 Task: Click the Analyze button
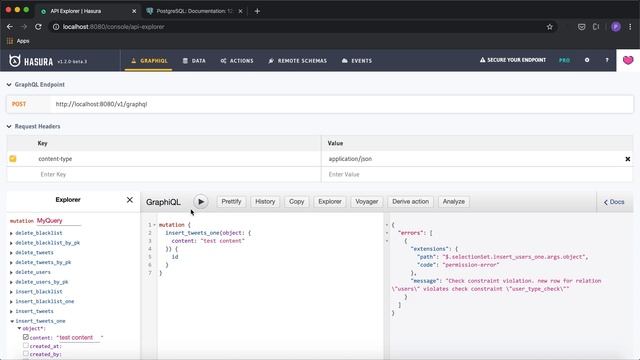pyautogui.click(x=453, y=202)
